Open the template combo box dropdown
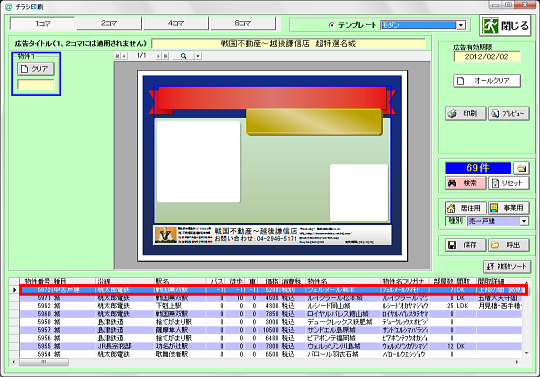The width and height of the screenshot is (540, 377). pyautogui.click(x=461, y=25)
